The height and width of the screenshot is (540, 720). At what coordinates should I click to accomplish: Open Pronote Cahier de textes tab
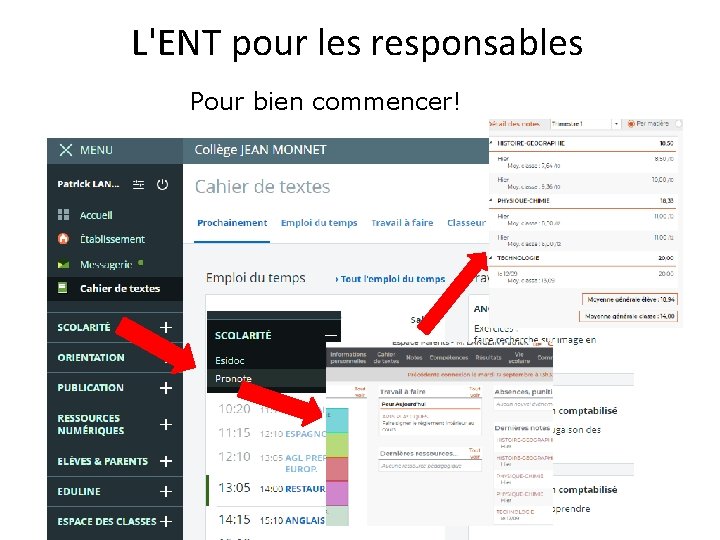tap(386, 358)
